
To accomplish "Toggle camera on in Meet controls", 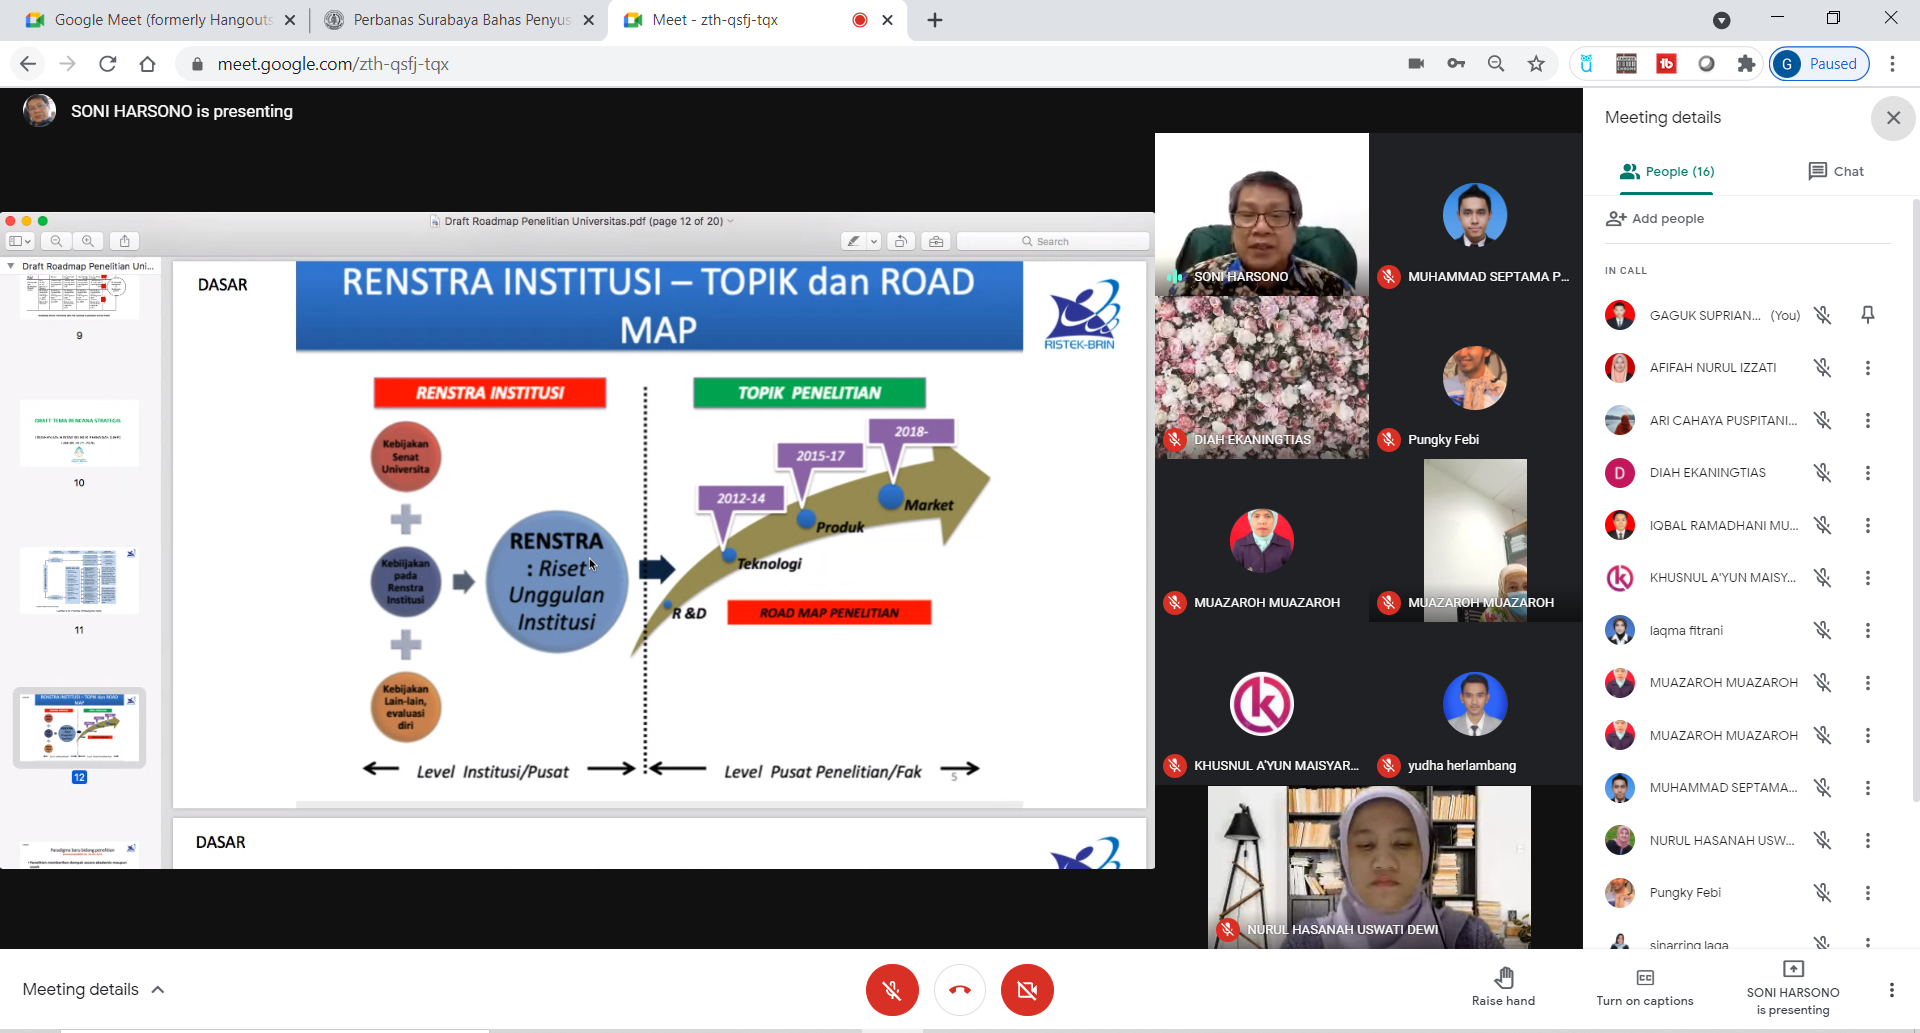I will pos(1027,990).
